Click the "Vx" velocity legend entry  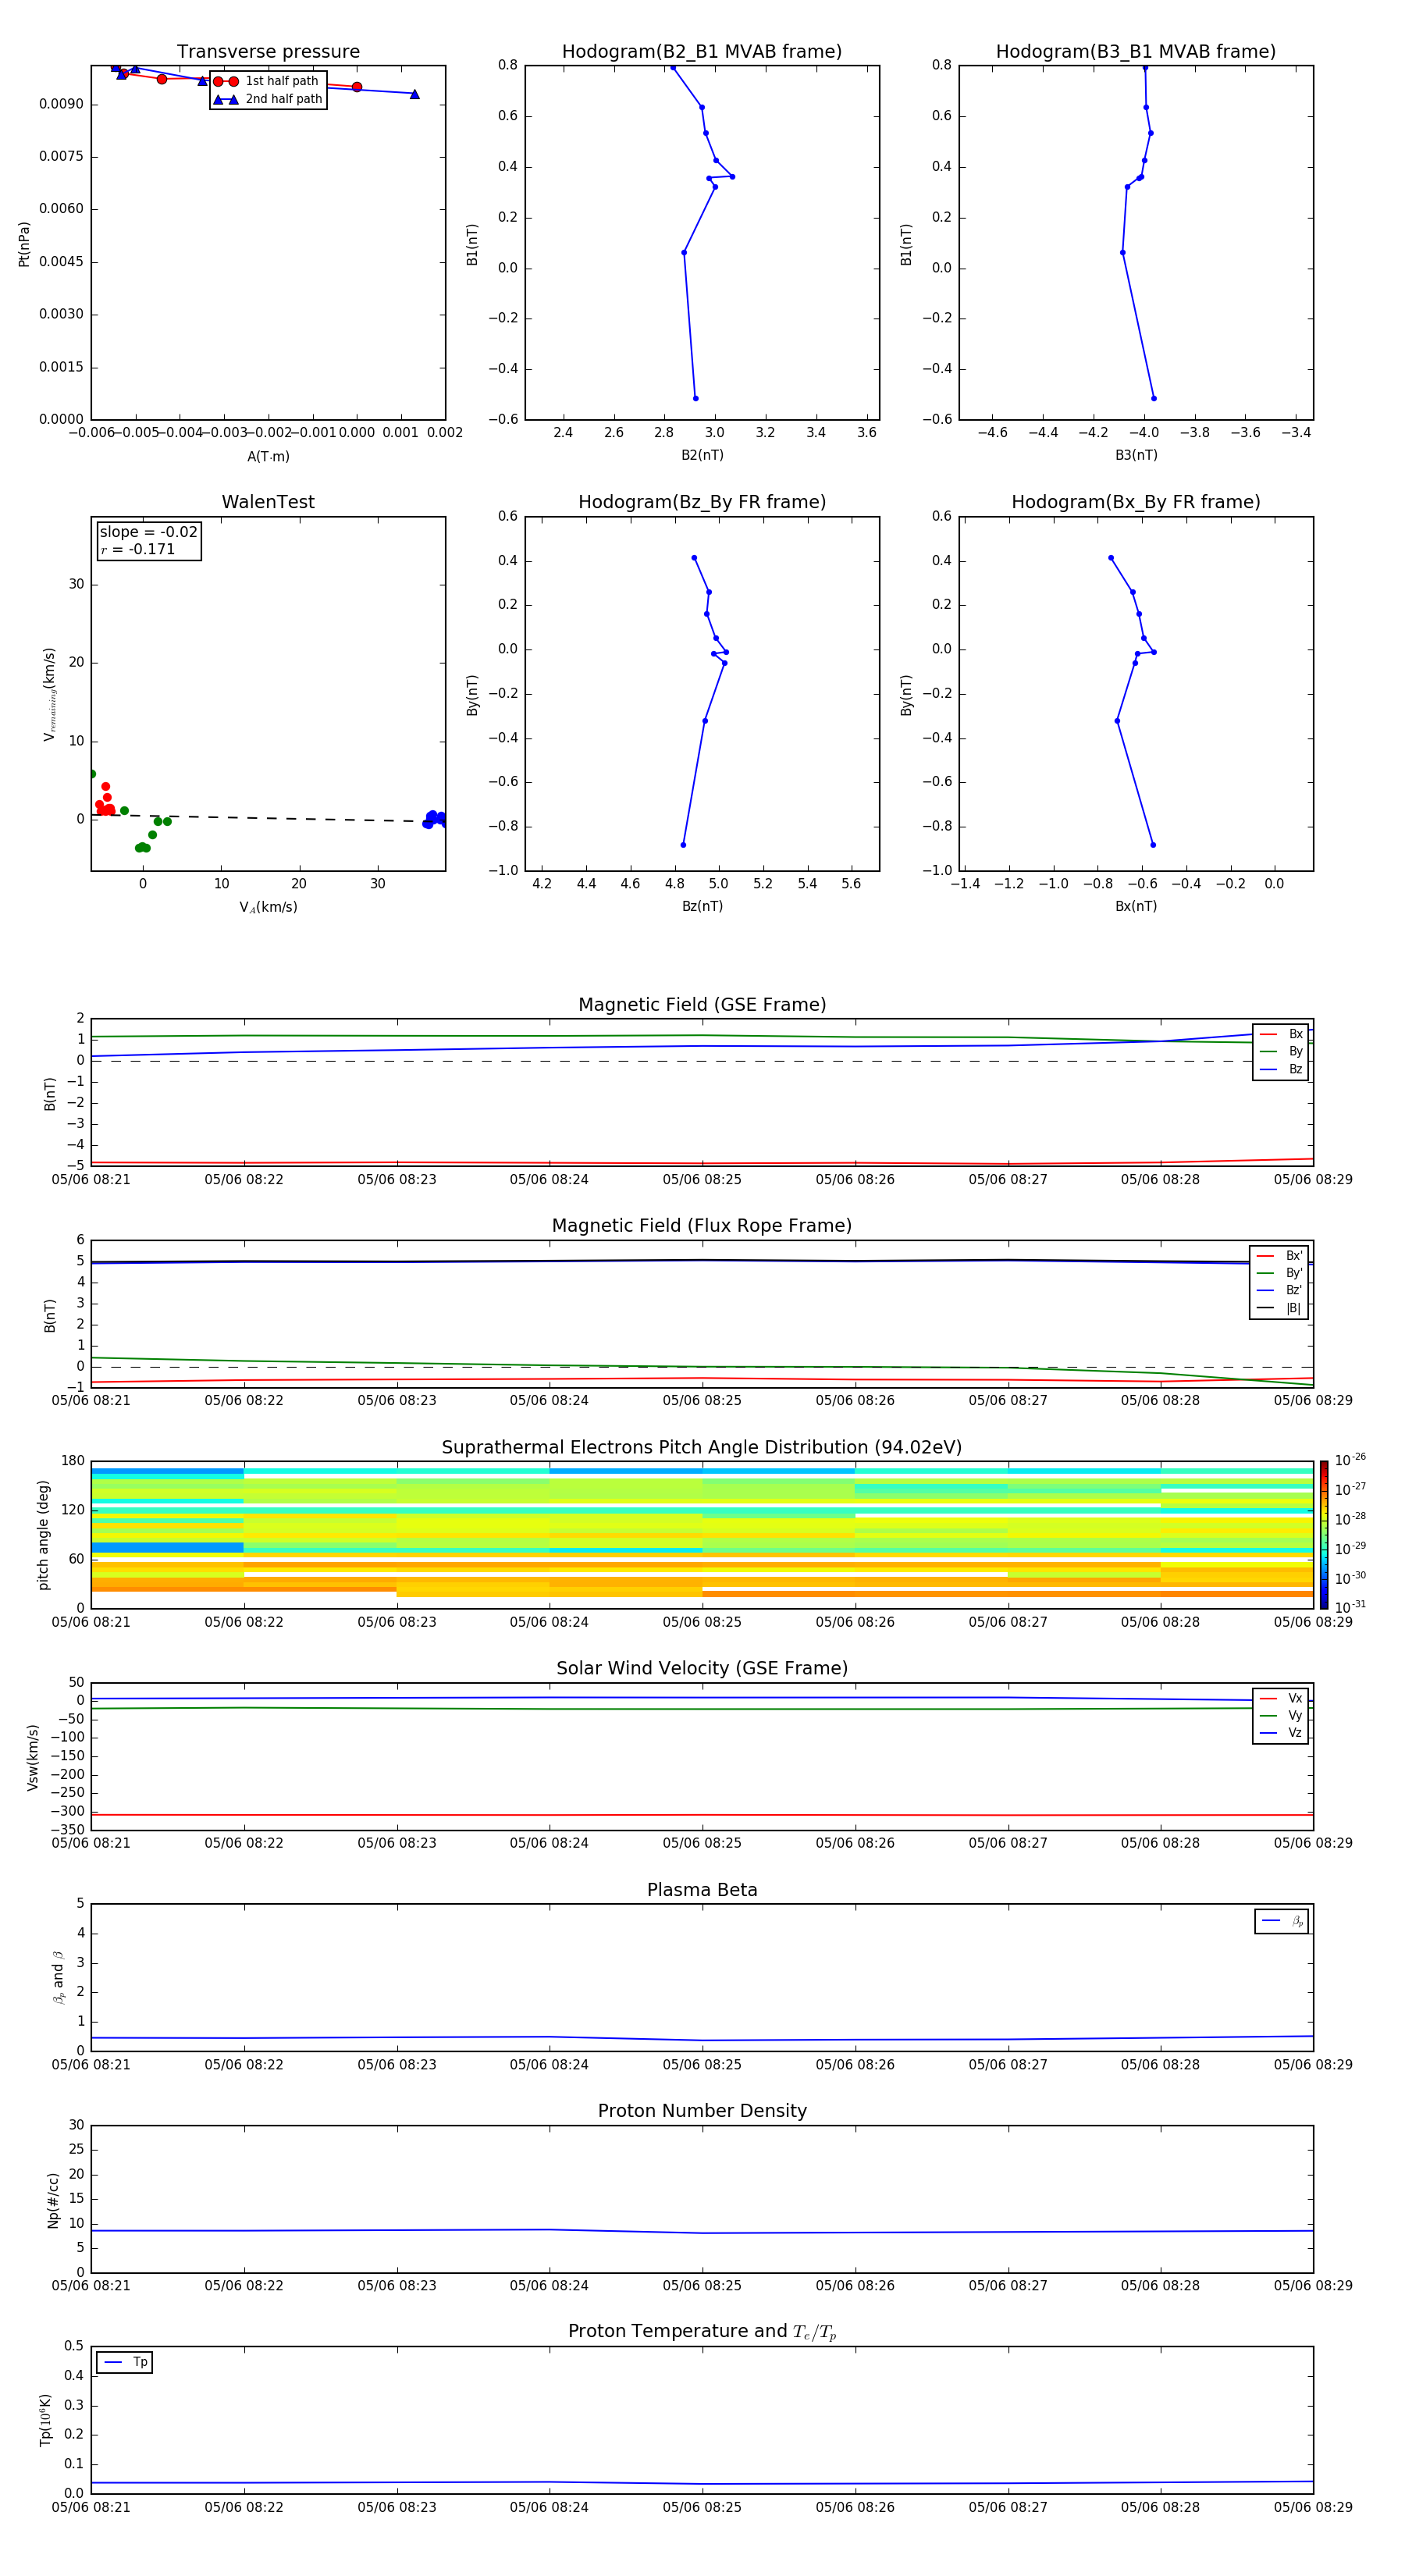pyautogui.click(x=1281, y=1698)
